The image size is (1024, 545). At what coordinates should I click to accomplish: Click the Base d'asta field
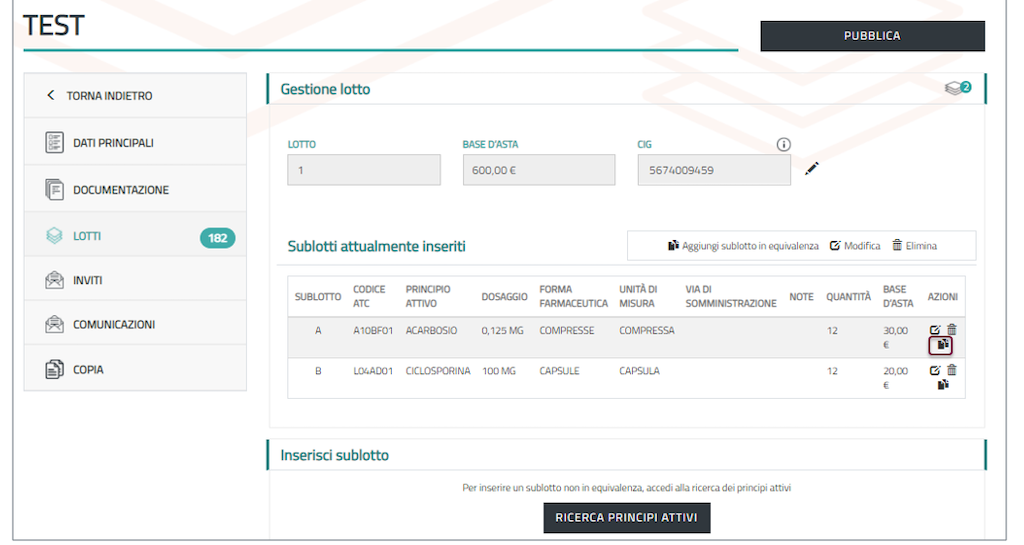[538, 170]
